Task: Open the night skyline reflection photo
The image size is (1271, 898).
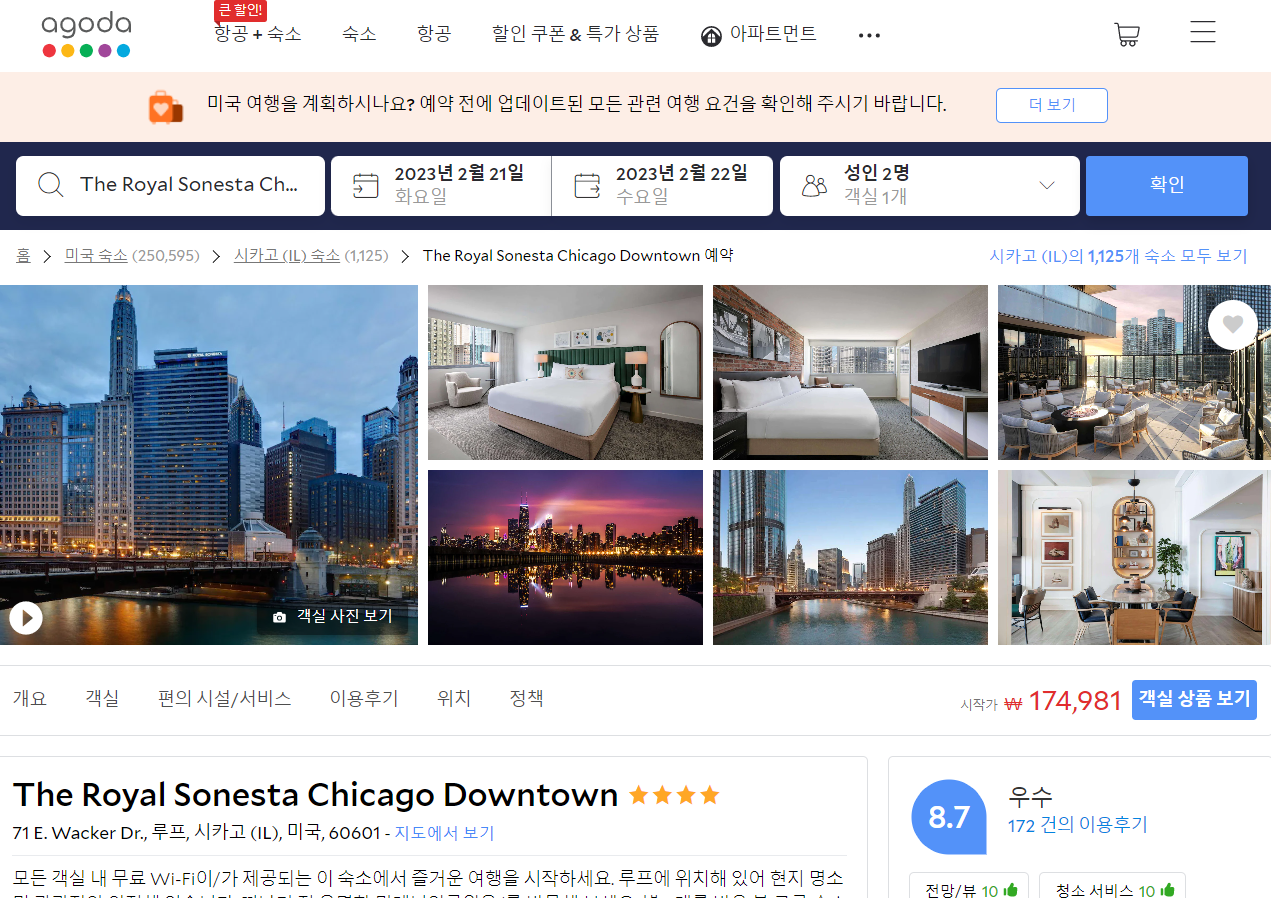Action: click(565, 558)
